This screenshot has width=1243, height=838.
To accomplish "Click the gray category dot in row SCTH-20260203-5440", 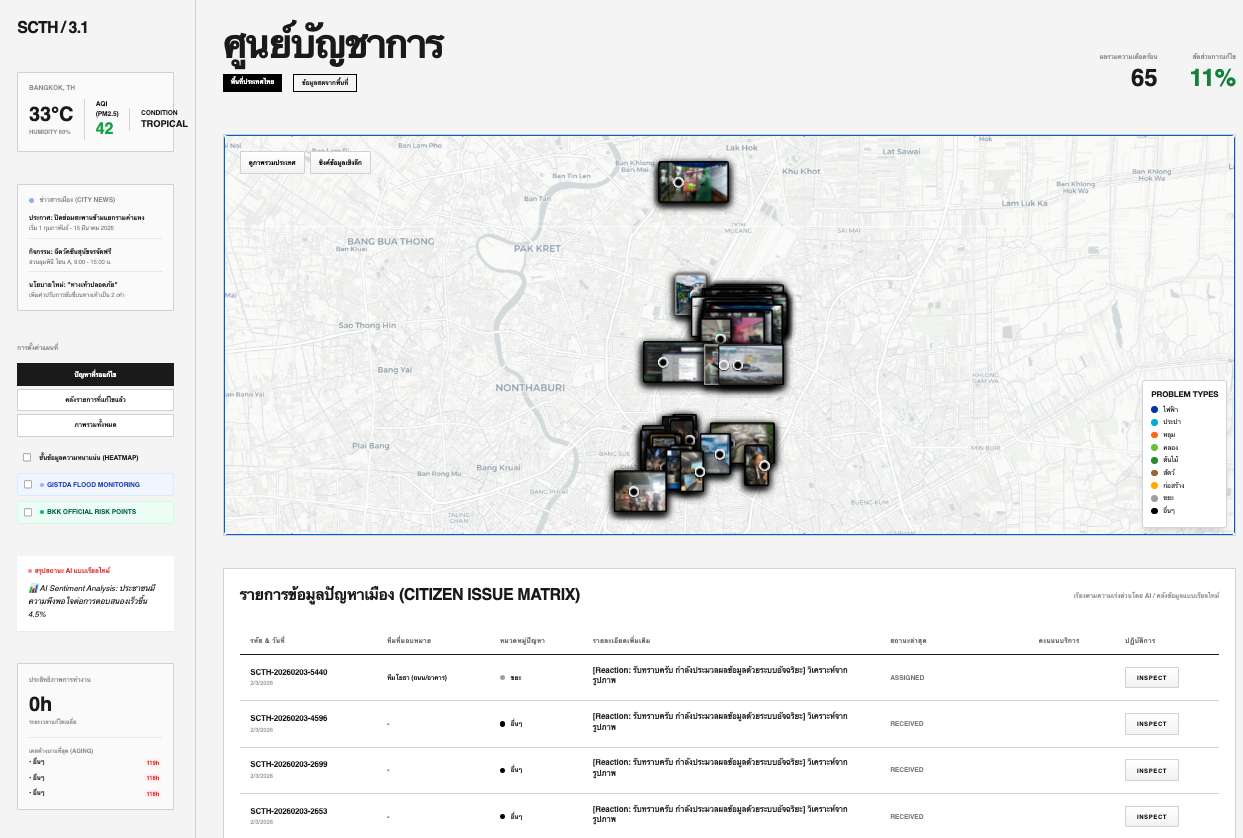I will 502,677.
